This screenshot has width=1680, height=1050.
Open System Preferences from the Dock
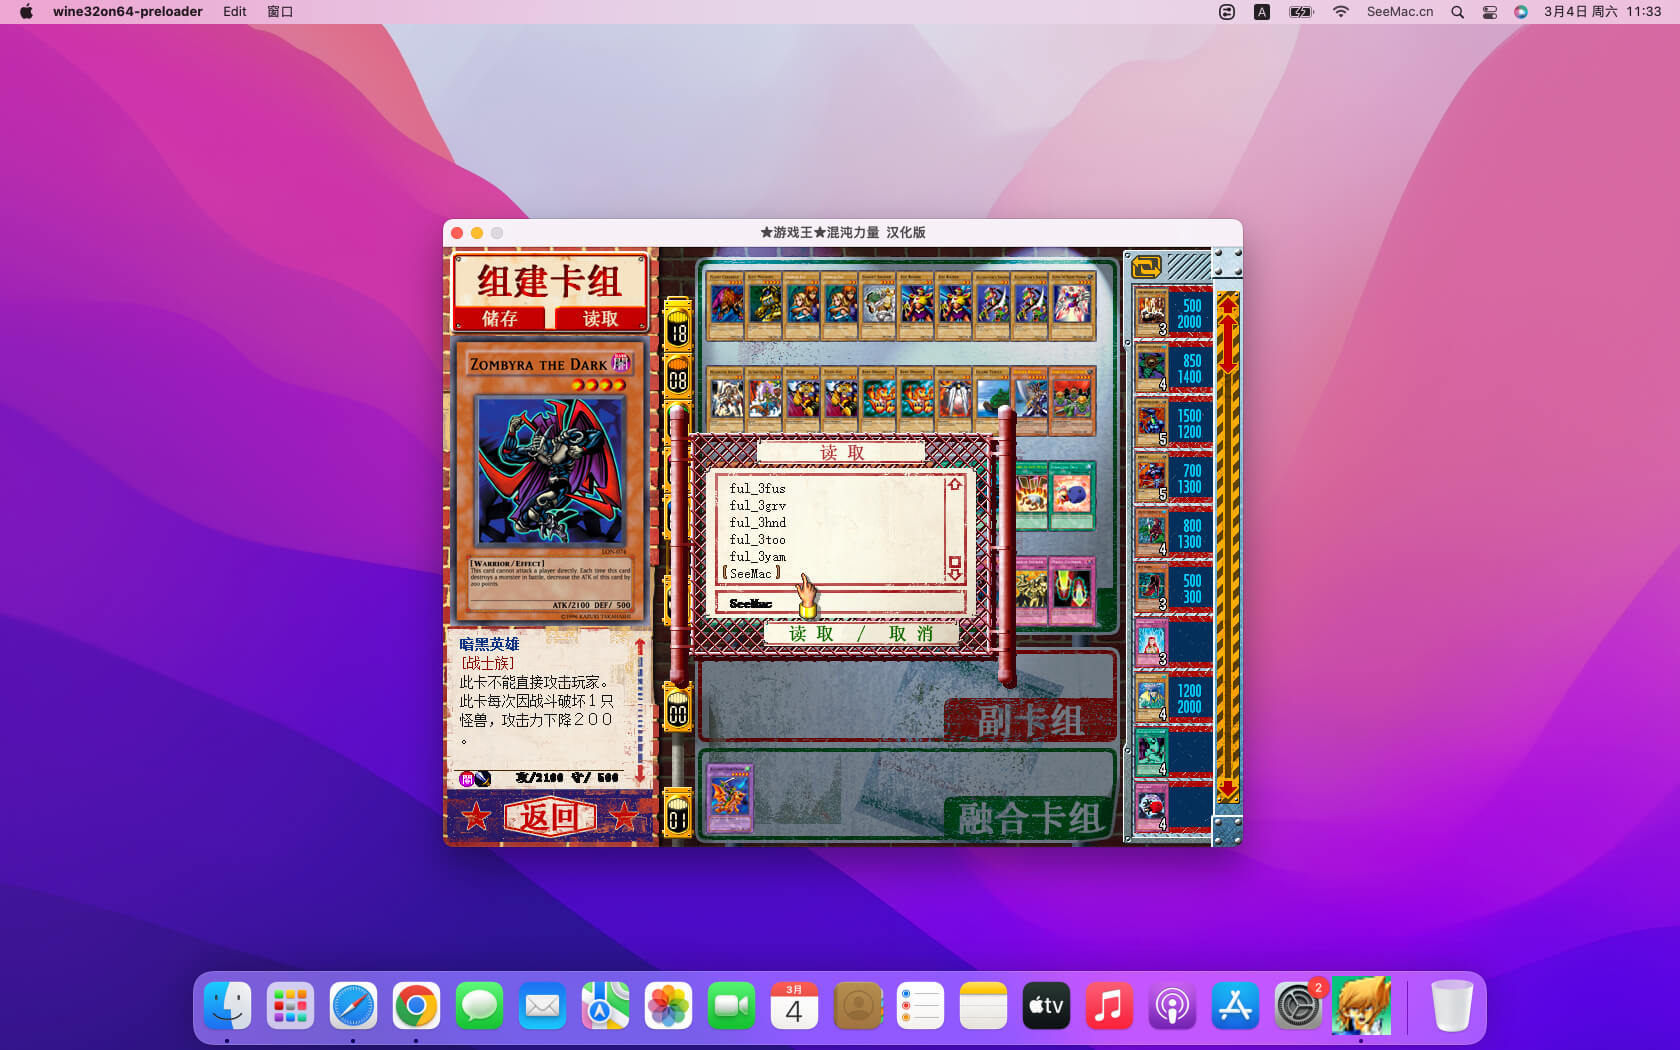pos(1298,1006)
